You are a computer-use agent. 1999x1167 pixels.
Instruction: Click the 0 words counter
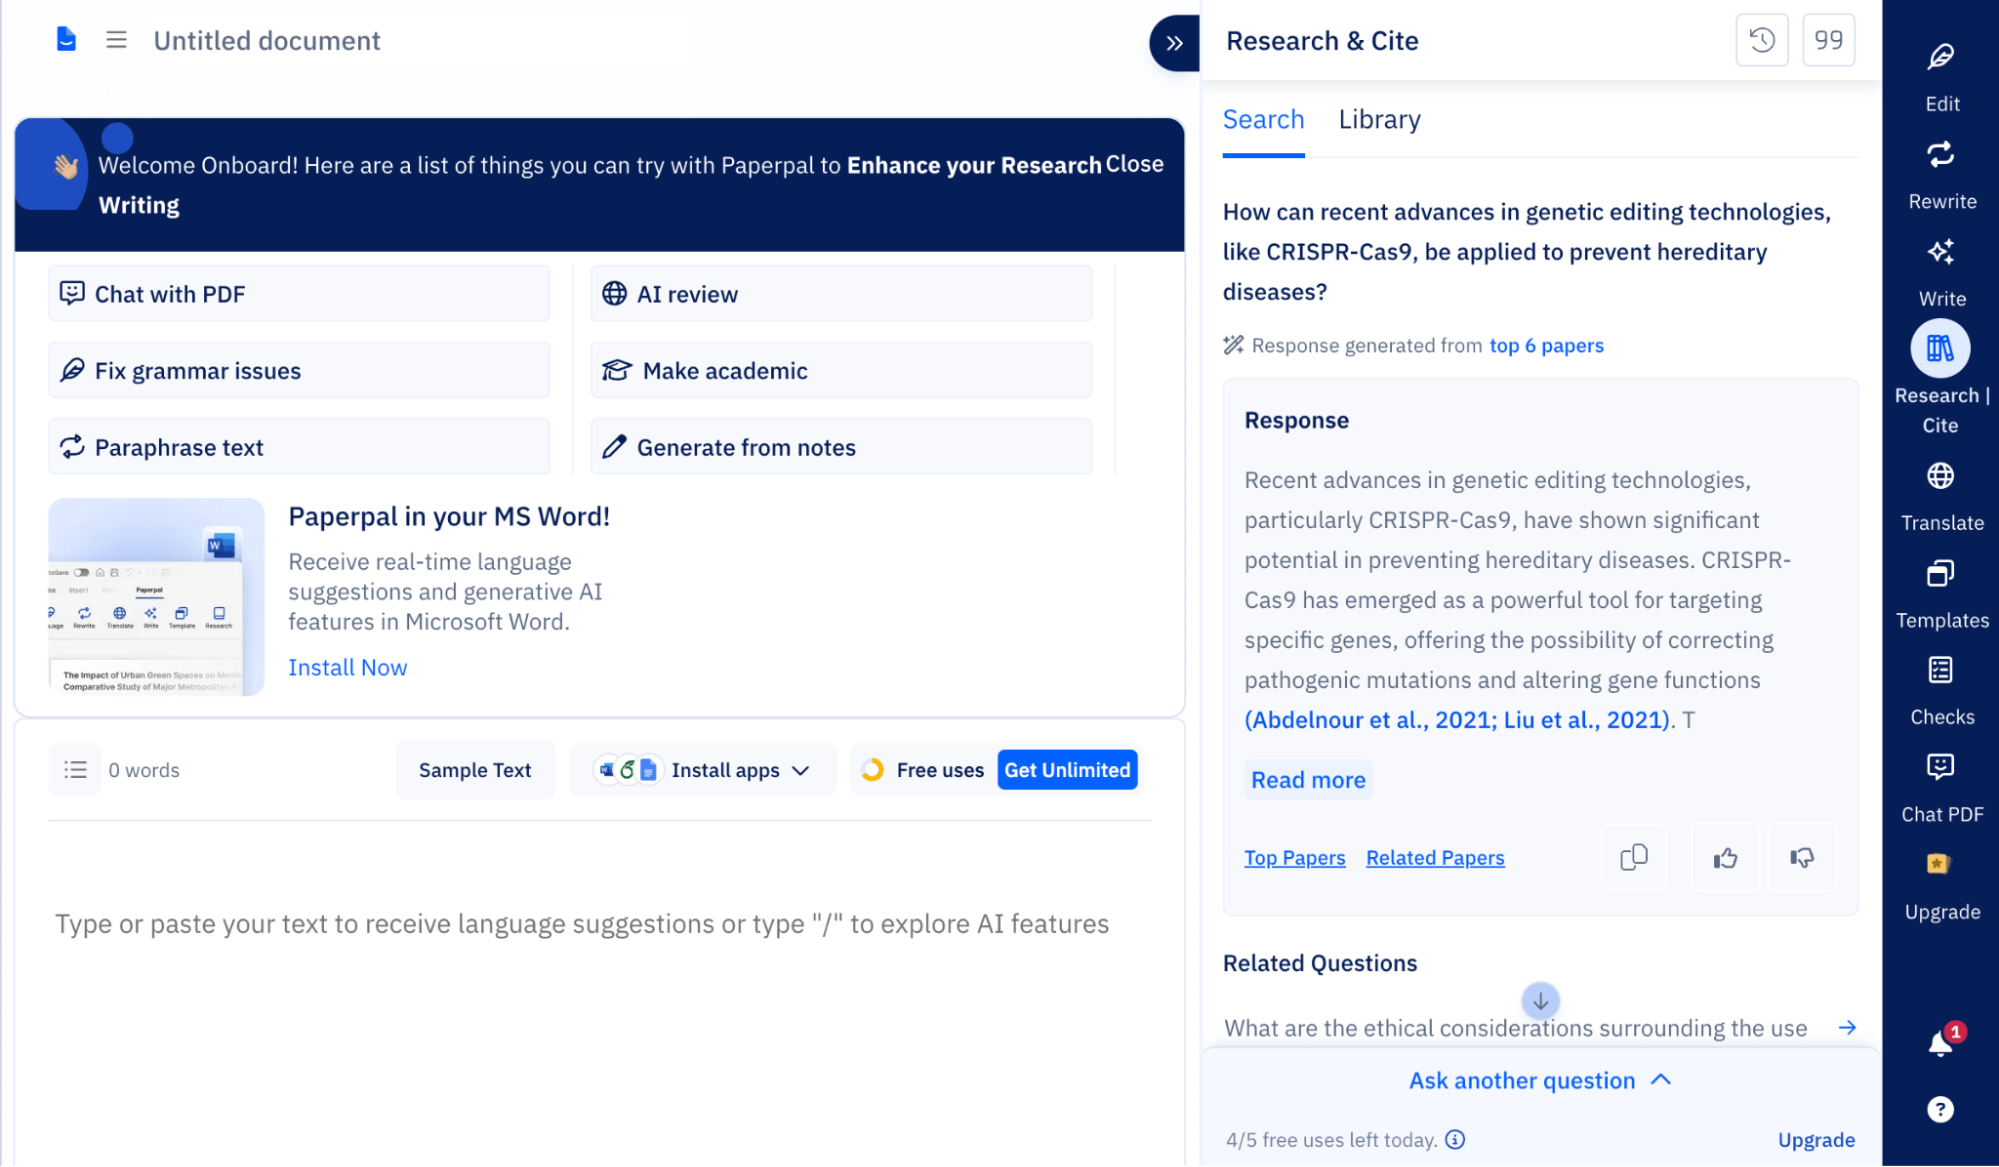144,770
